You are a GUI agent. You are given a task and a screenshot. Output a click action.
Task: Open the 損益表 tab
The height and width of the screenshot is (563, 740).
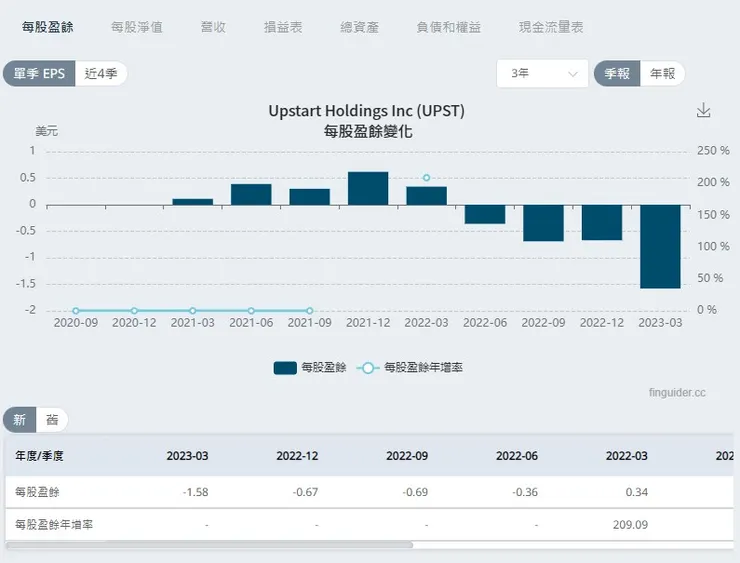[x=283, y=27]
